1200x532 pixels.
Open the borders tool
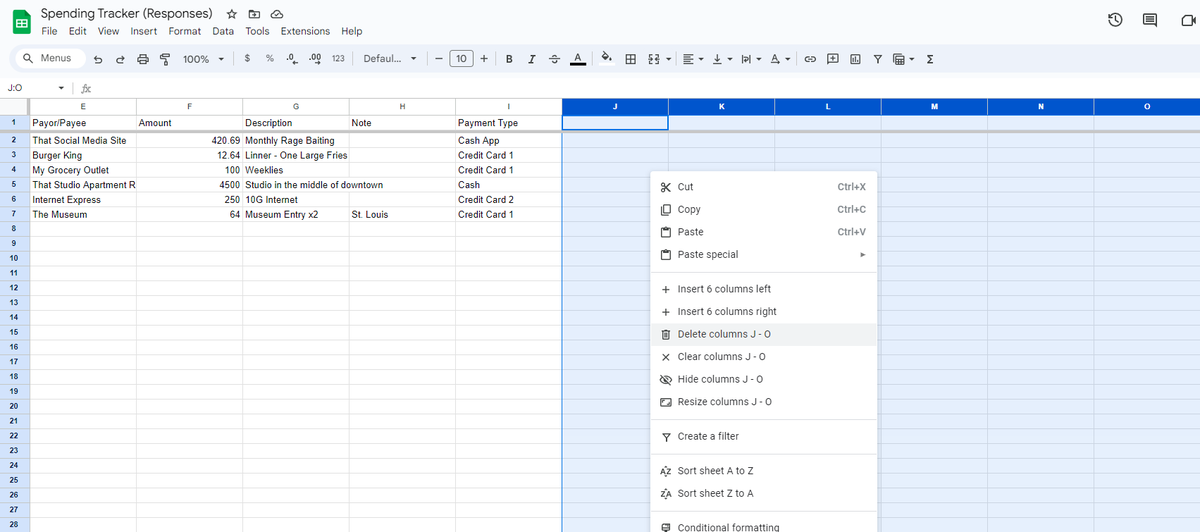click(631, 59)
